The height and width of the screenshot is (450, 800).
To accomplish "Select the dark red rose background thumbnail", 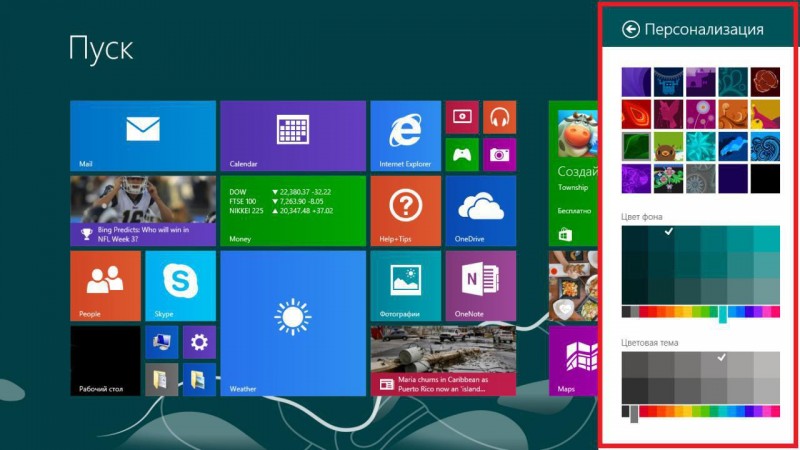I will click(765, 82).
